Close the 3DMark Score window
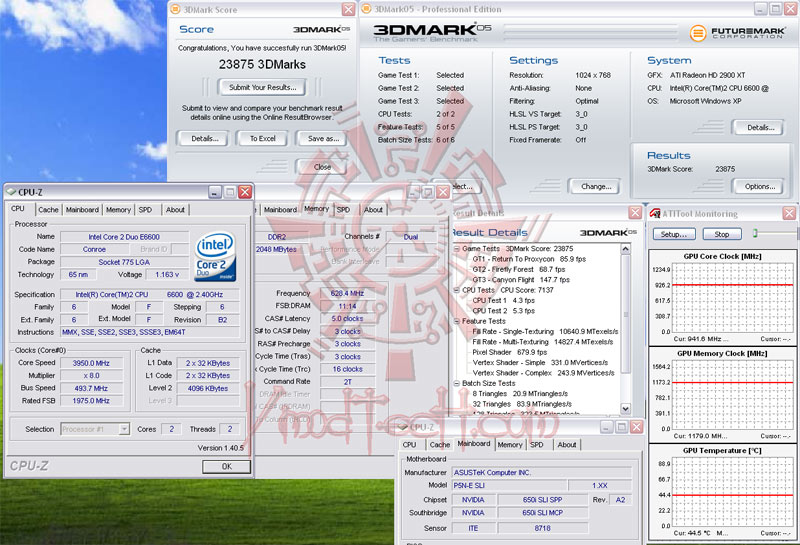 348,9
